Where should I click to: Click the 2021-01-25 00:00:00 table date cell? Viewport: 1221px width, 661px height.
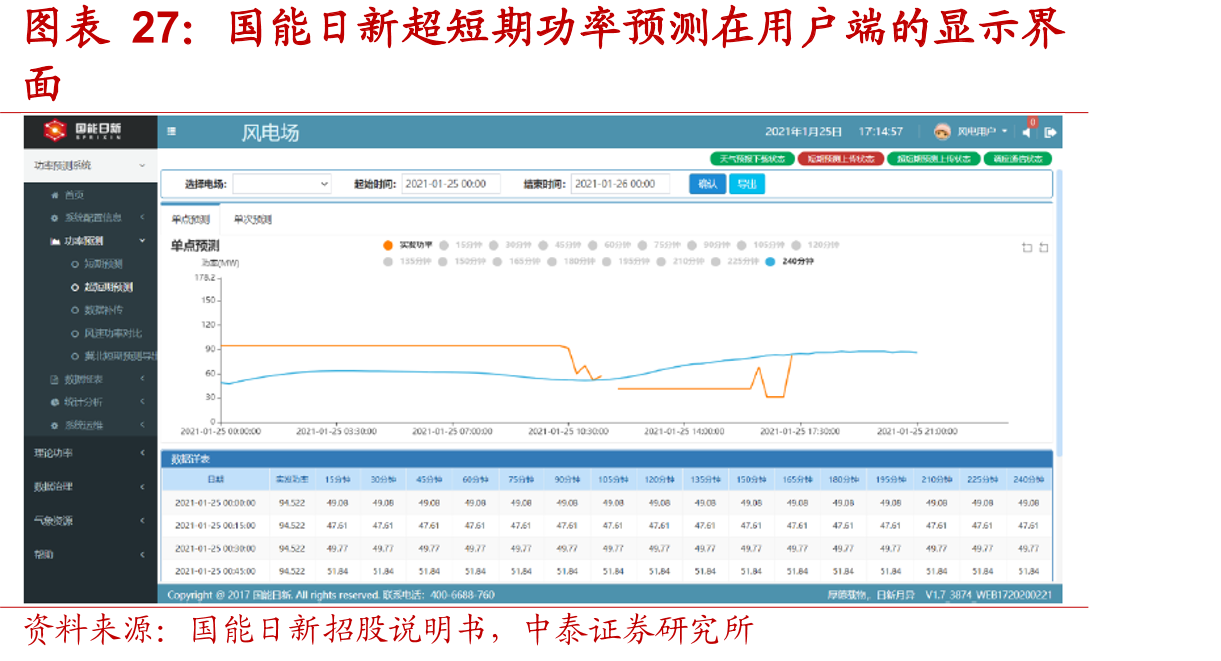point(215,503)
